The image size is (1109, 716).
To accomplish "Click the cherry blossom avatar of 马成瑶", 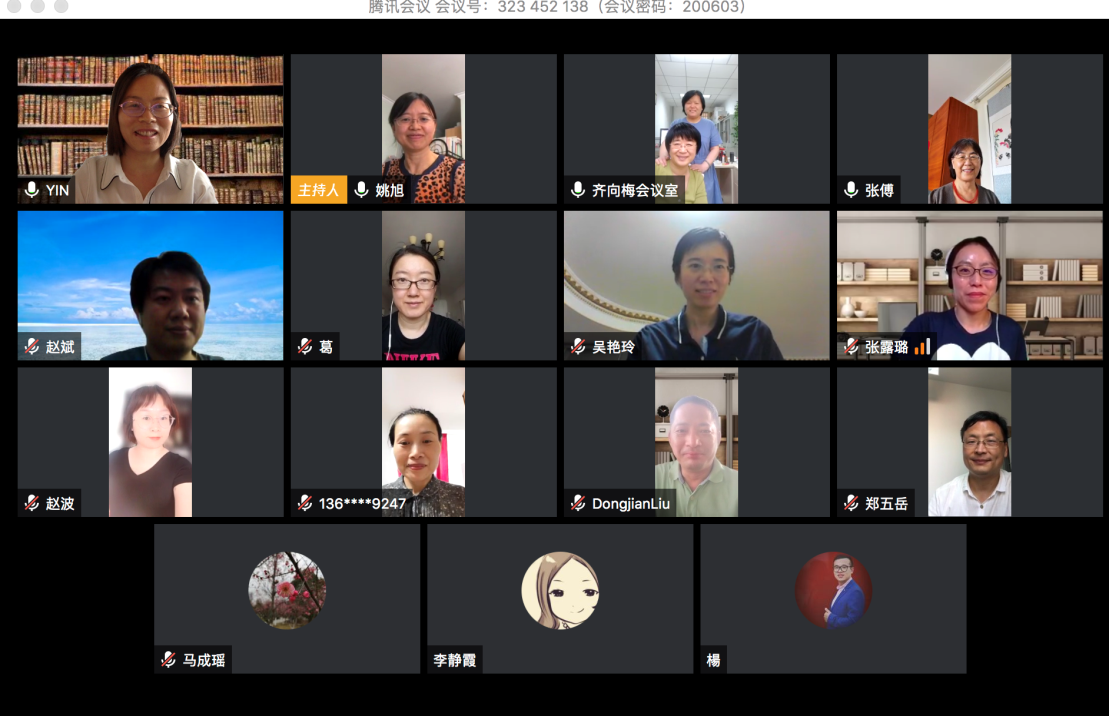I will [287, 590].
